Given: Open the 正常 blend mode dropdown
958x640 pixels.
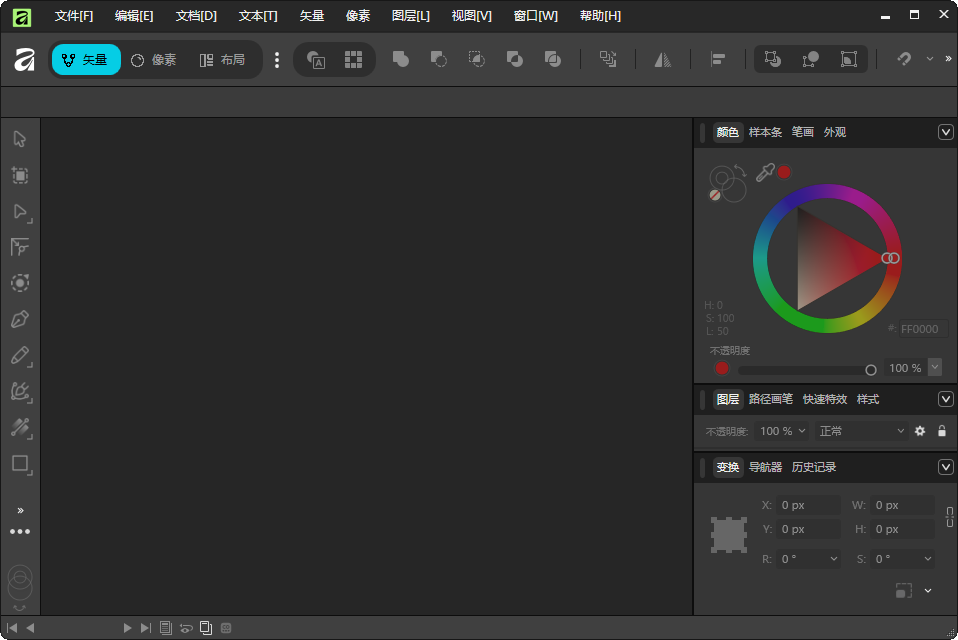Looking at the screenshot, I should click(x=861, y=431).
